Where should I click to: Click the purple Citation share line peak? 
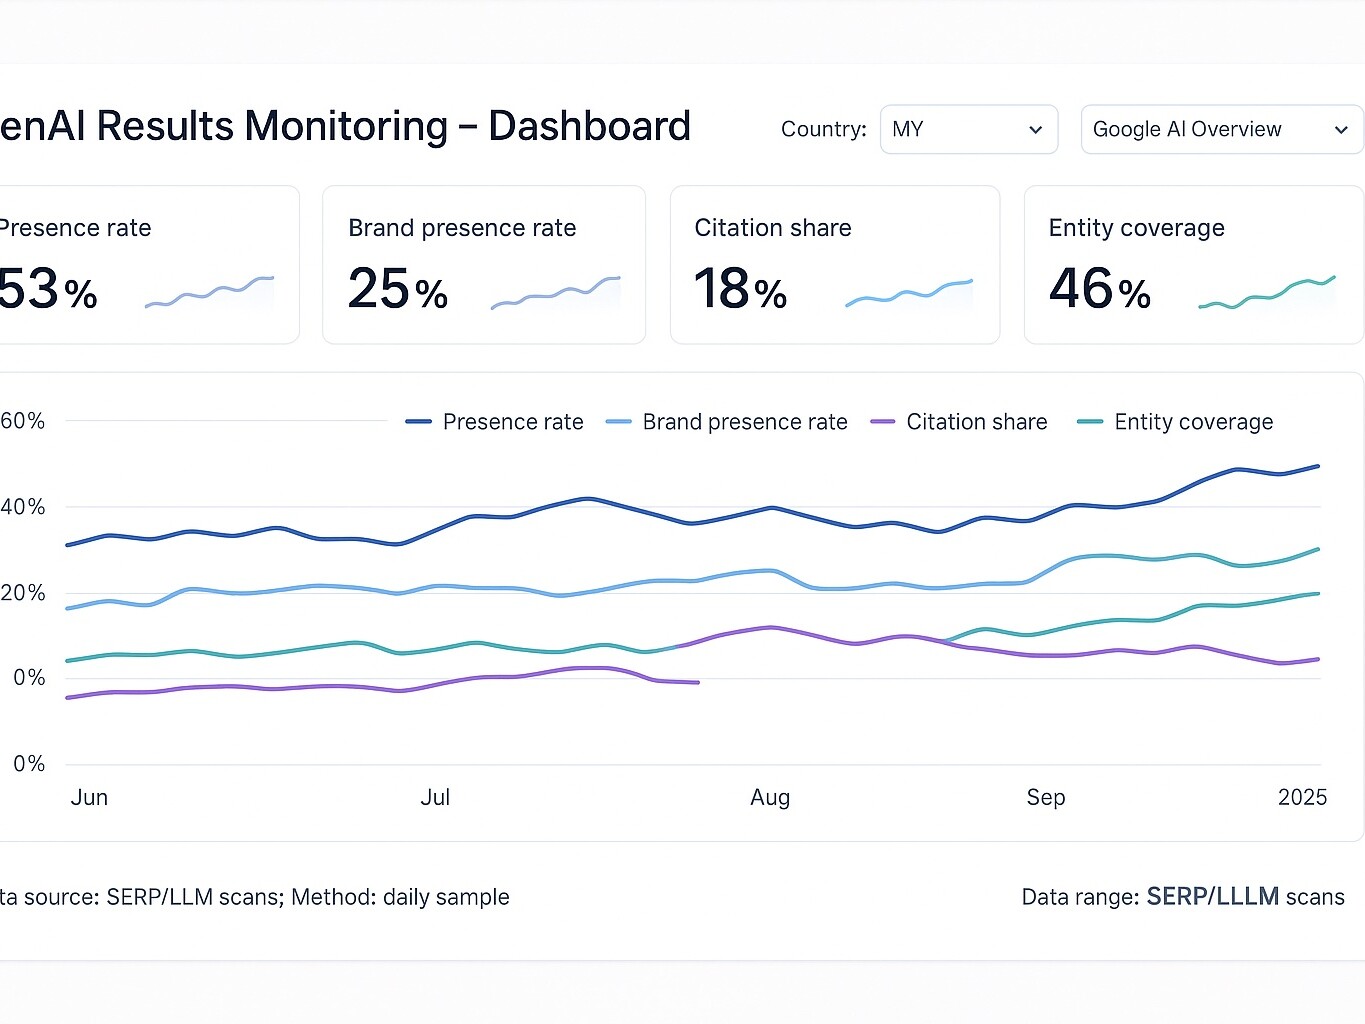point(770,628)
